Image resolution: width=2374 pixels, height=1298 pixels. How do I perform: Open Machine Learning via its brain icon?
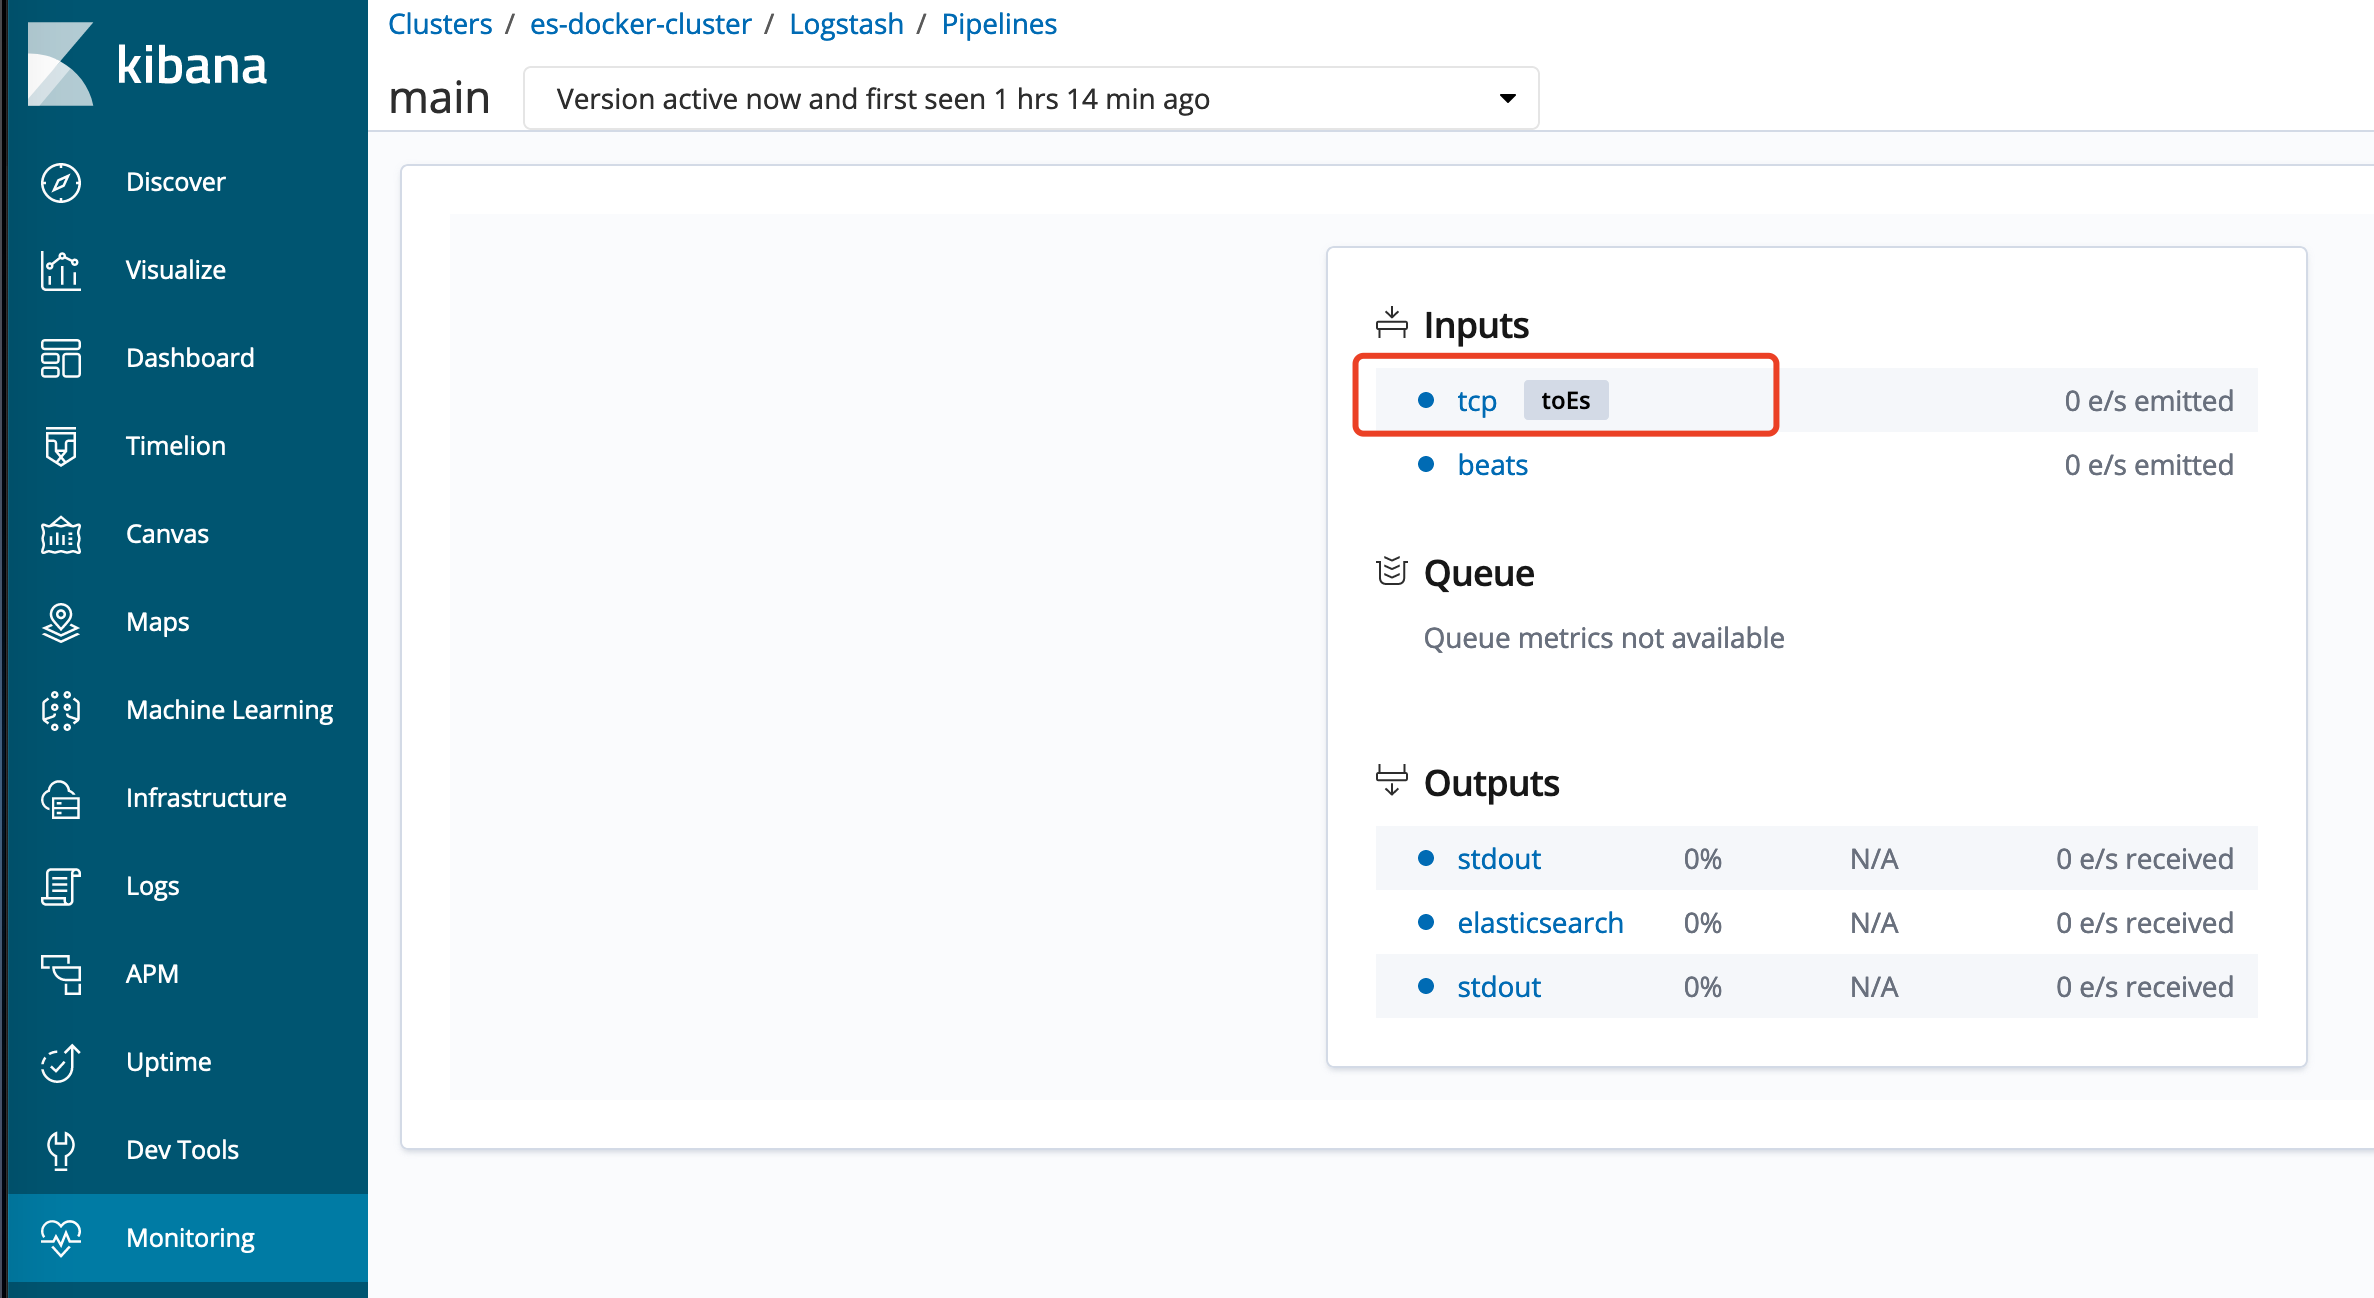(x=61, y=710)
